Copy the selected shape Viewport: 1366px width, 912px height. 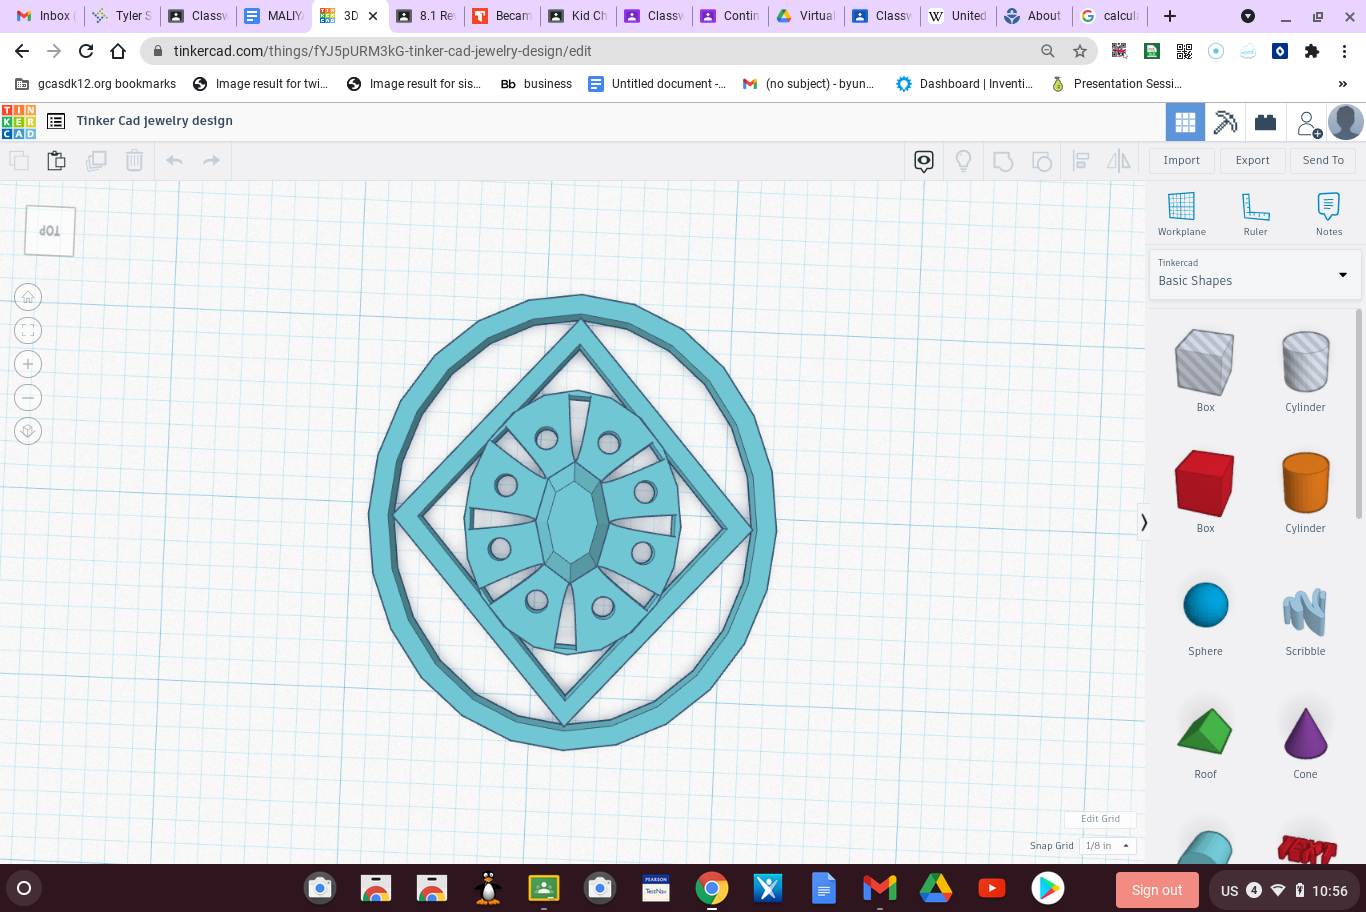click(x=19, y=160)
